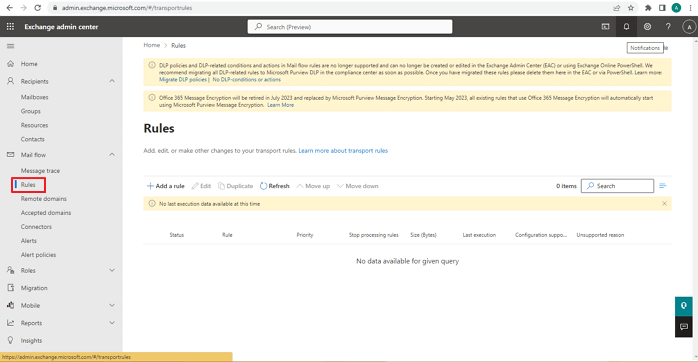
Task: Go back using browser back arrow
Action: [9, 8]
